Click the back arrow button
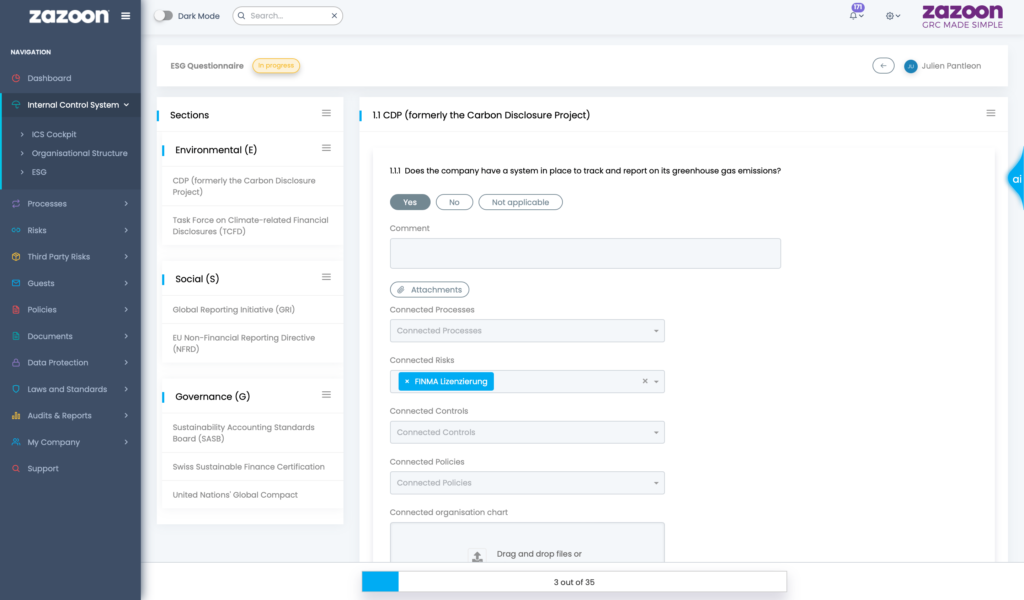 click(883, 66)
